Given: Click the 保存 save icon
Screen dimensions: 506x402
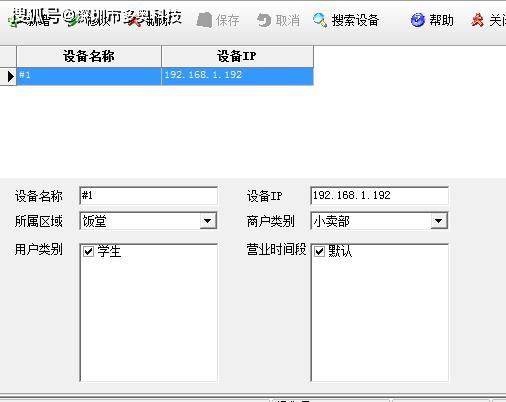Looking at the screenshot, I should coord(204,20).
